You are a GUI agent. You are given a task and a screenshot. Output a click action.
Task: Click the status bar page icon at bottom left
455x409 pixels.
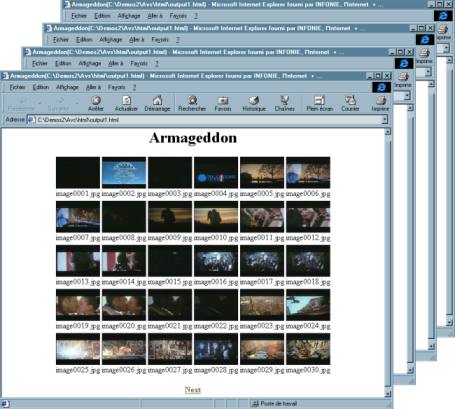[5, 404]
